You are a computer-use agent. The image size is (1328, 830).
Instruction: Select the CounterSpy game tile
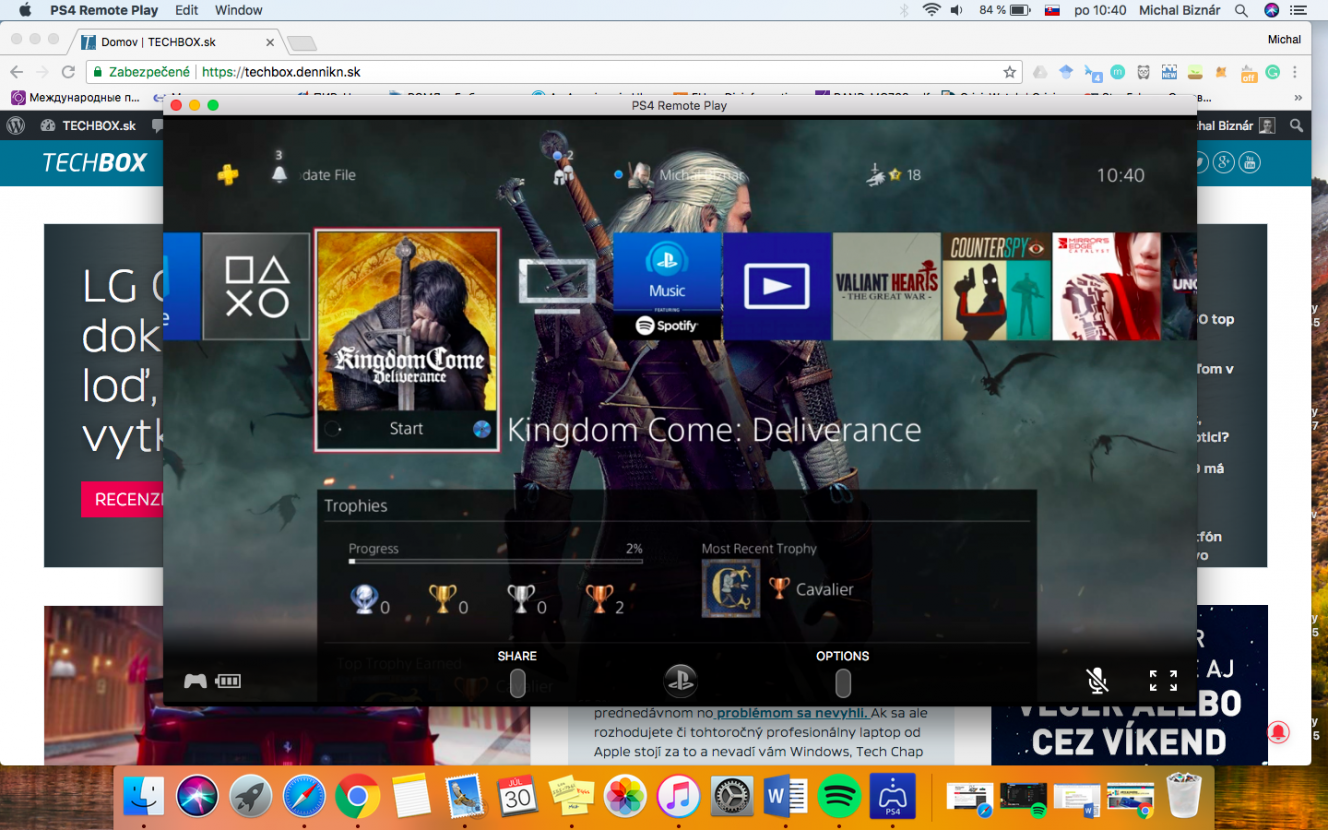[997, 286]
